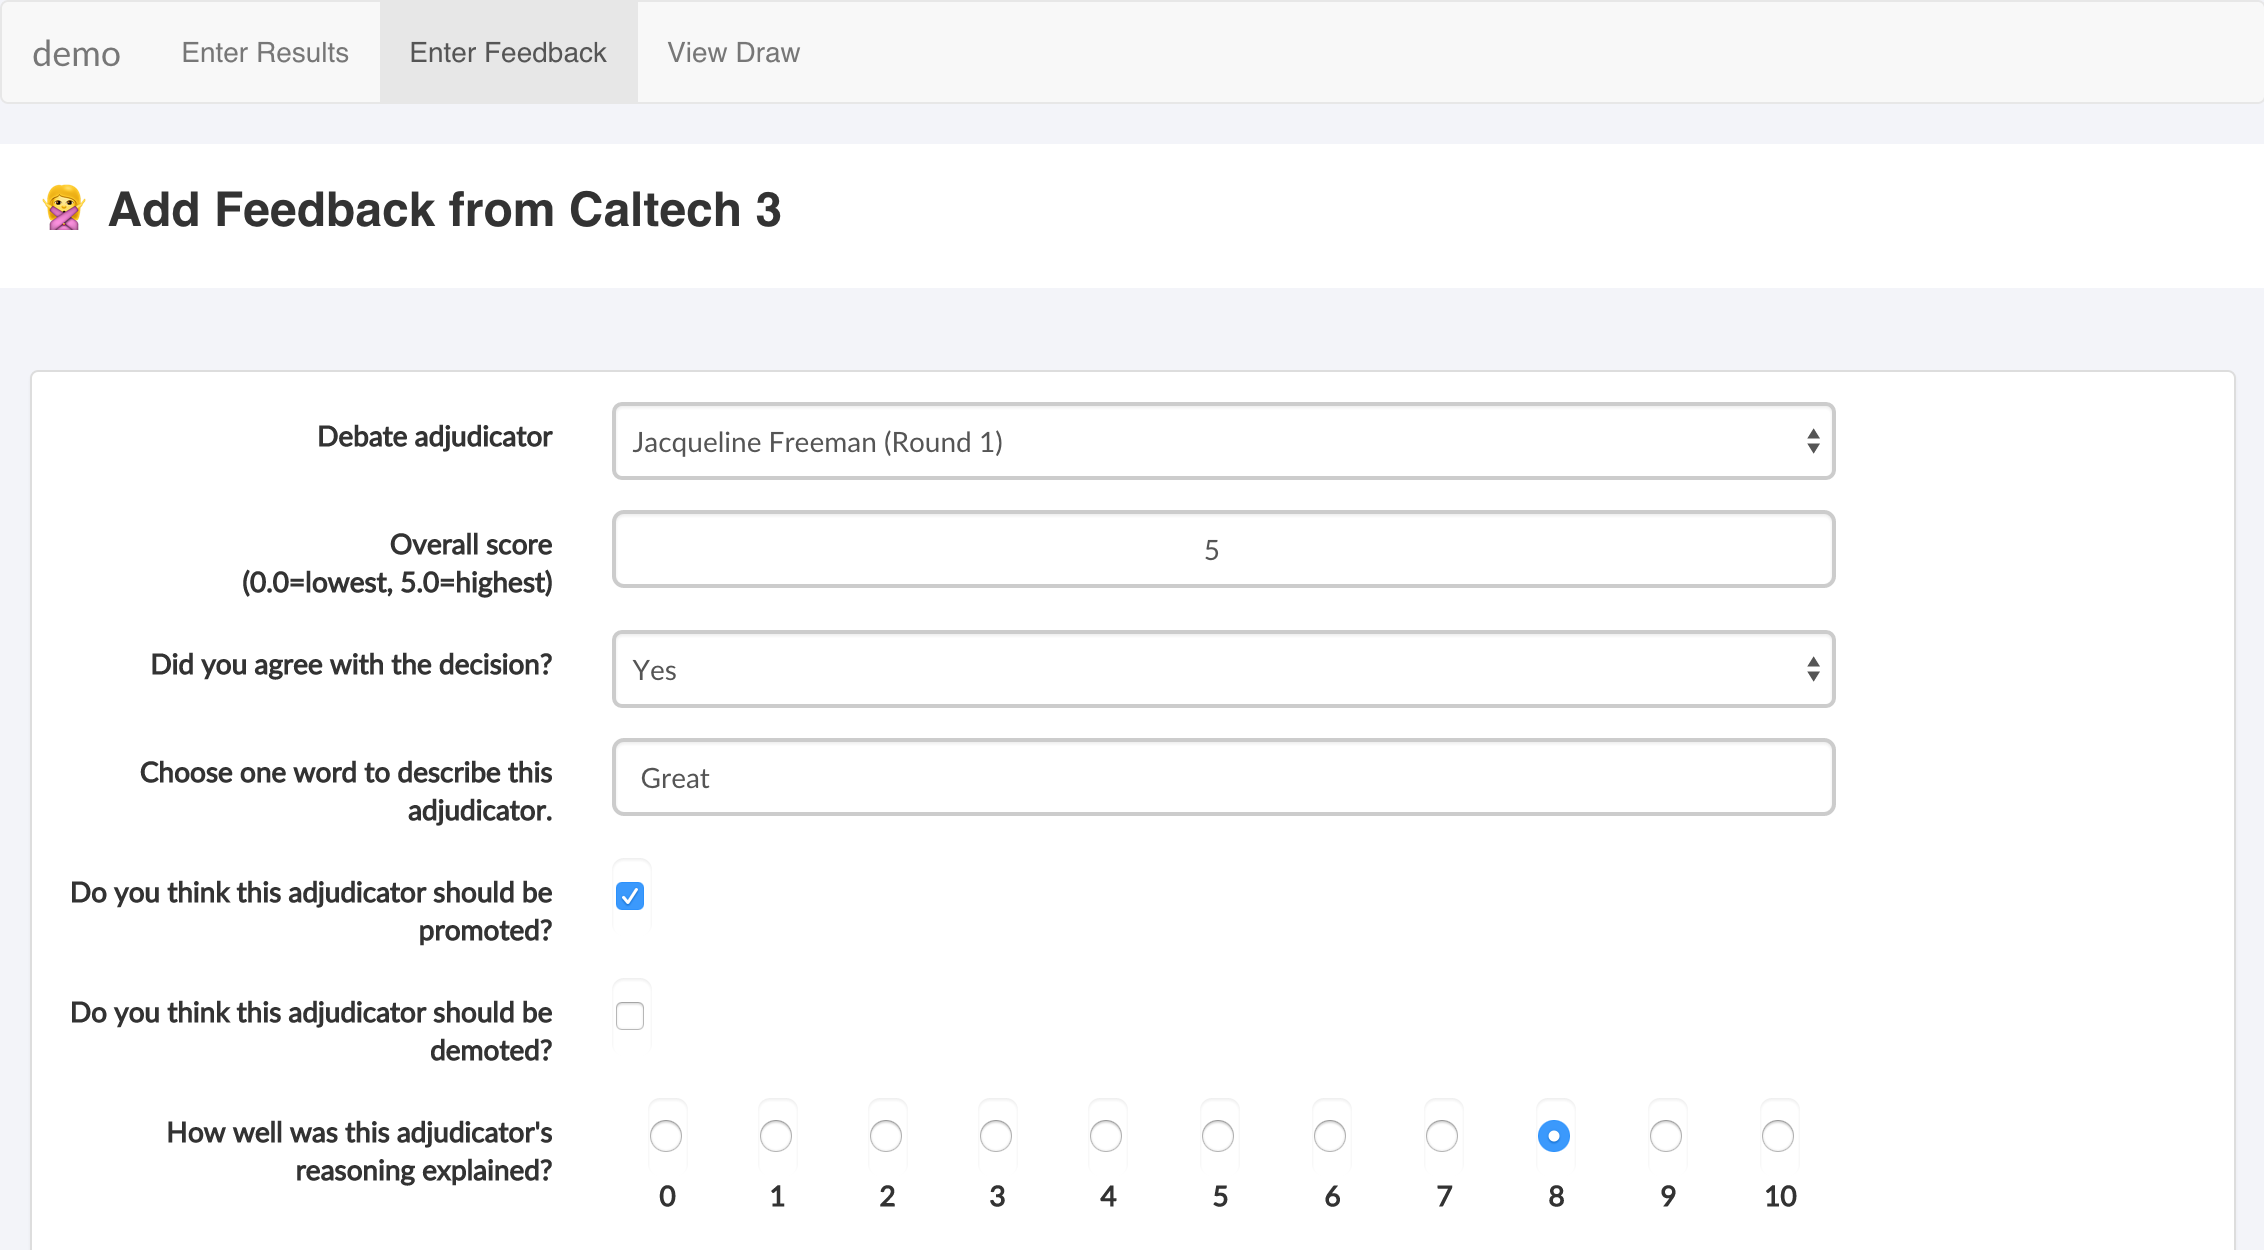Image resolution: width=2264 pixels, height=1250 pixels.
Task: Pick rating 9 radio button
Action: [1666, 1136]
